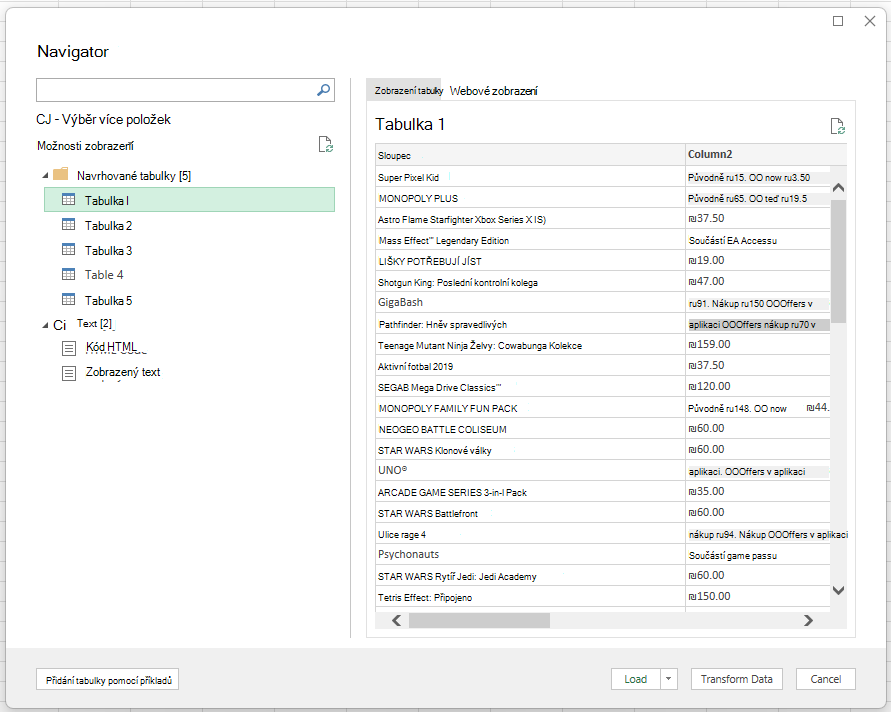Click the SEGA Mega Drive Classics cell
Screen dimensions: 891x712
tap(530, 388)
